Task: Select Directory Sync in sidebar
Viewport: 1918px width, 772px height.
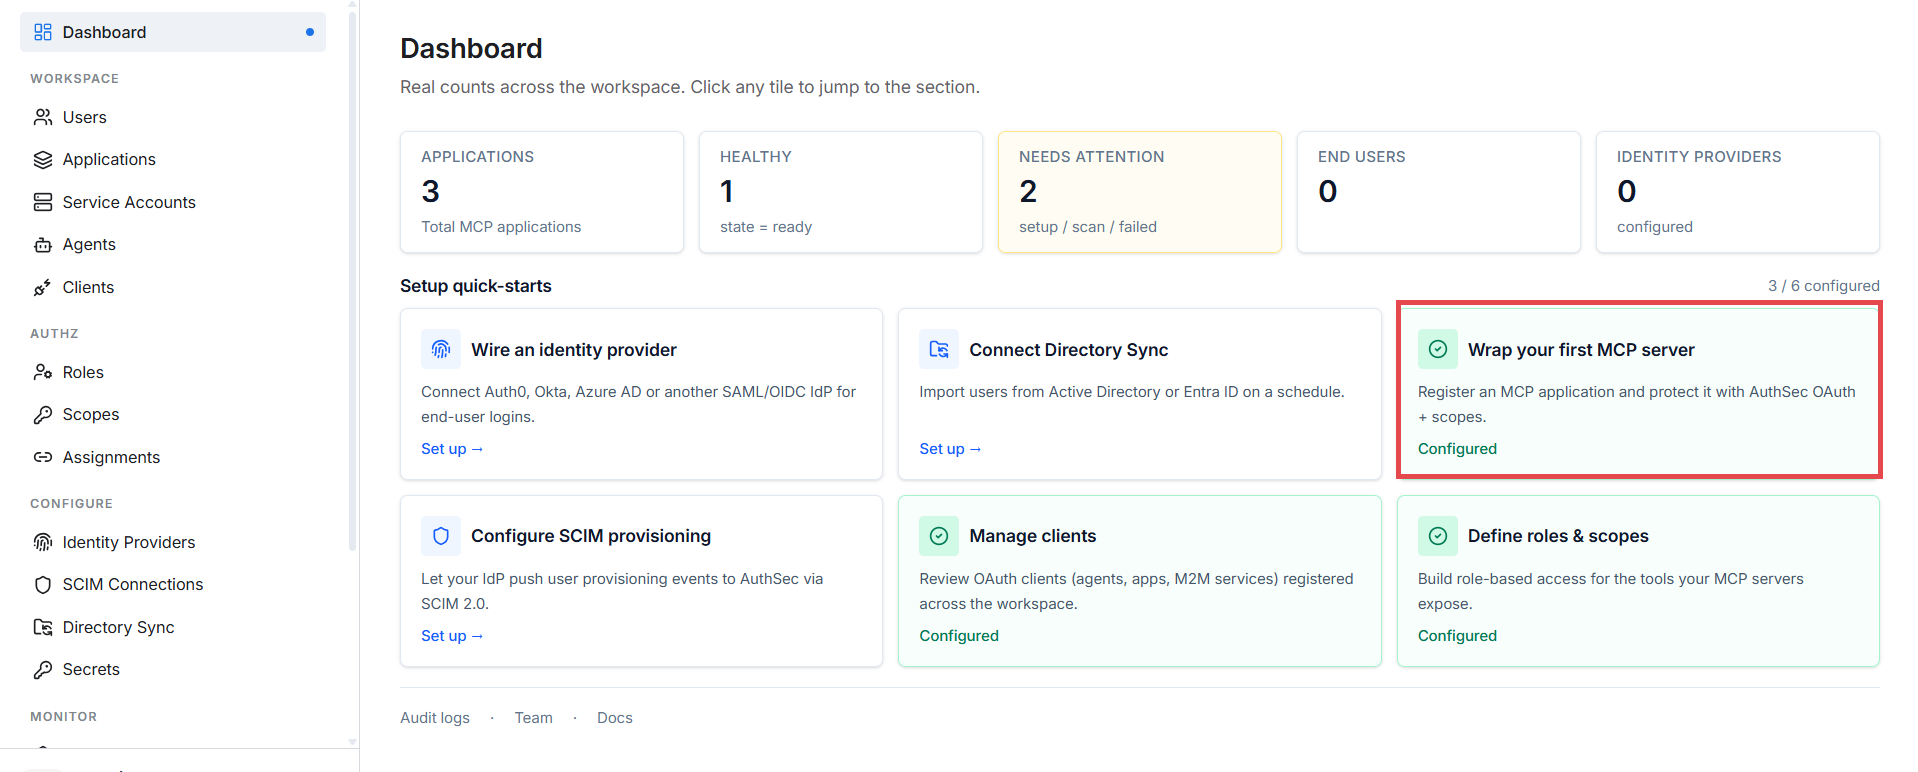Action: pos(173,627)
